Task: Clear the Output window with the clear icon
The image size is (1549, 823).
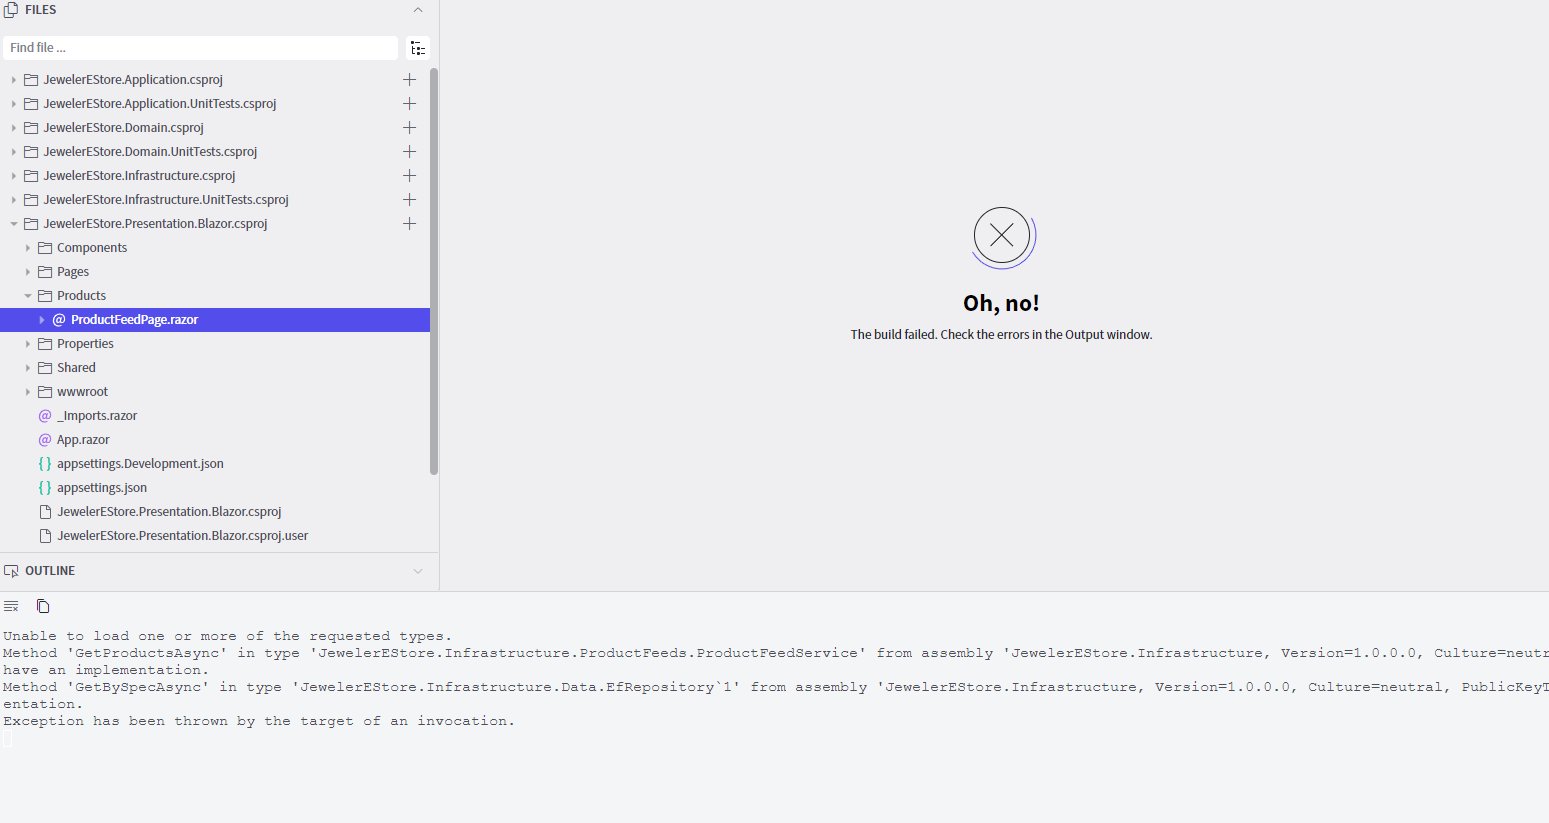Action: click(10, 605)
